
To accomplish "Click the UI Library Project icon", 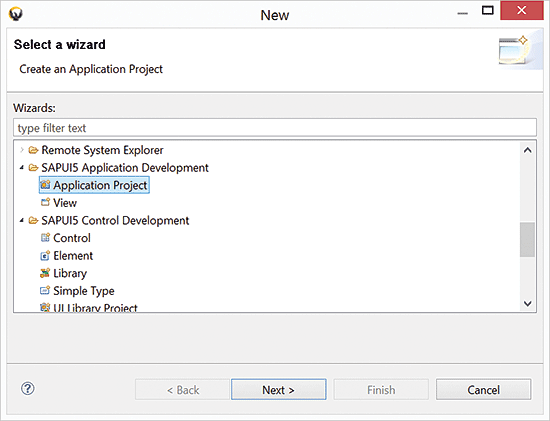I will (x=45, y=307).
